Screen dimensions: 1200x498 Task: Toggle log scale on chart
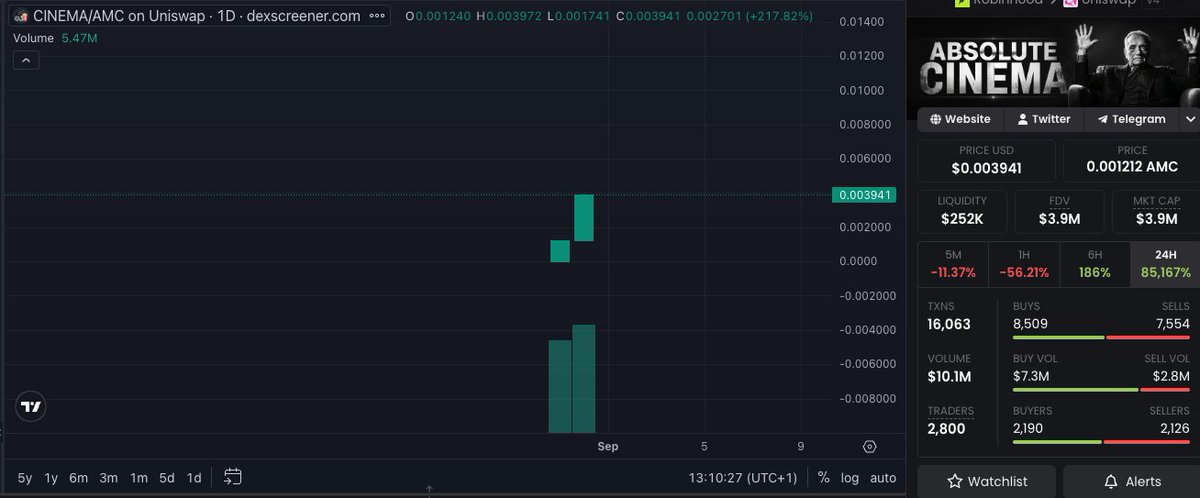[x=850, y=477]
